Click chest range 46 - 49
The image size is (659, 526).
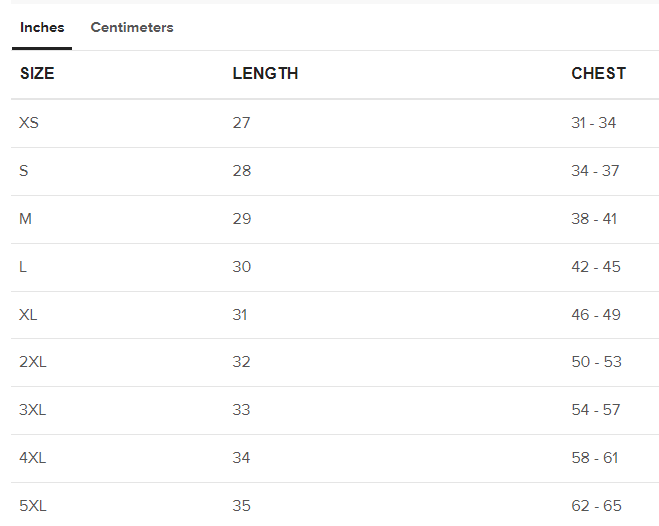pyautogui.click(x=596, y=315)
